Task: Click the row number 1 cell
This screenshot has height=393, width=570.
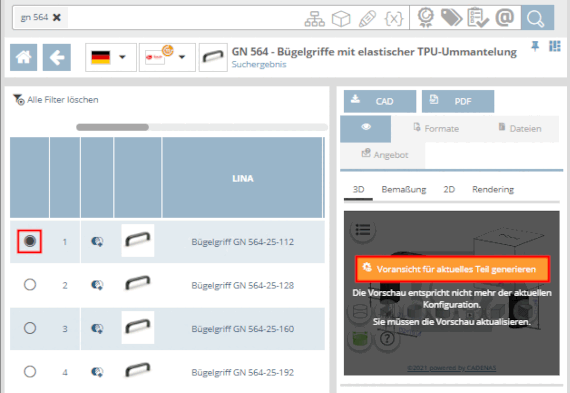Action: tap(65, 241)
